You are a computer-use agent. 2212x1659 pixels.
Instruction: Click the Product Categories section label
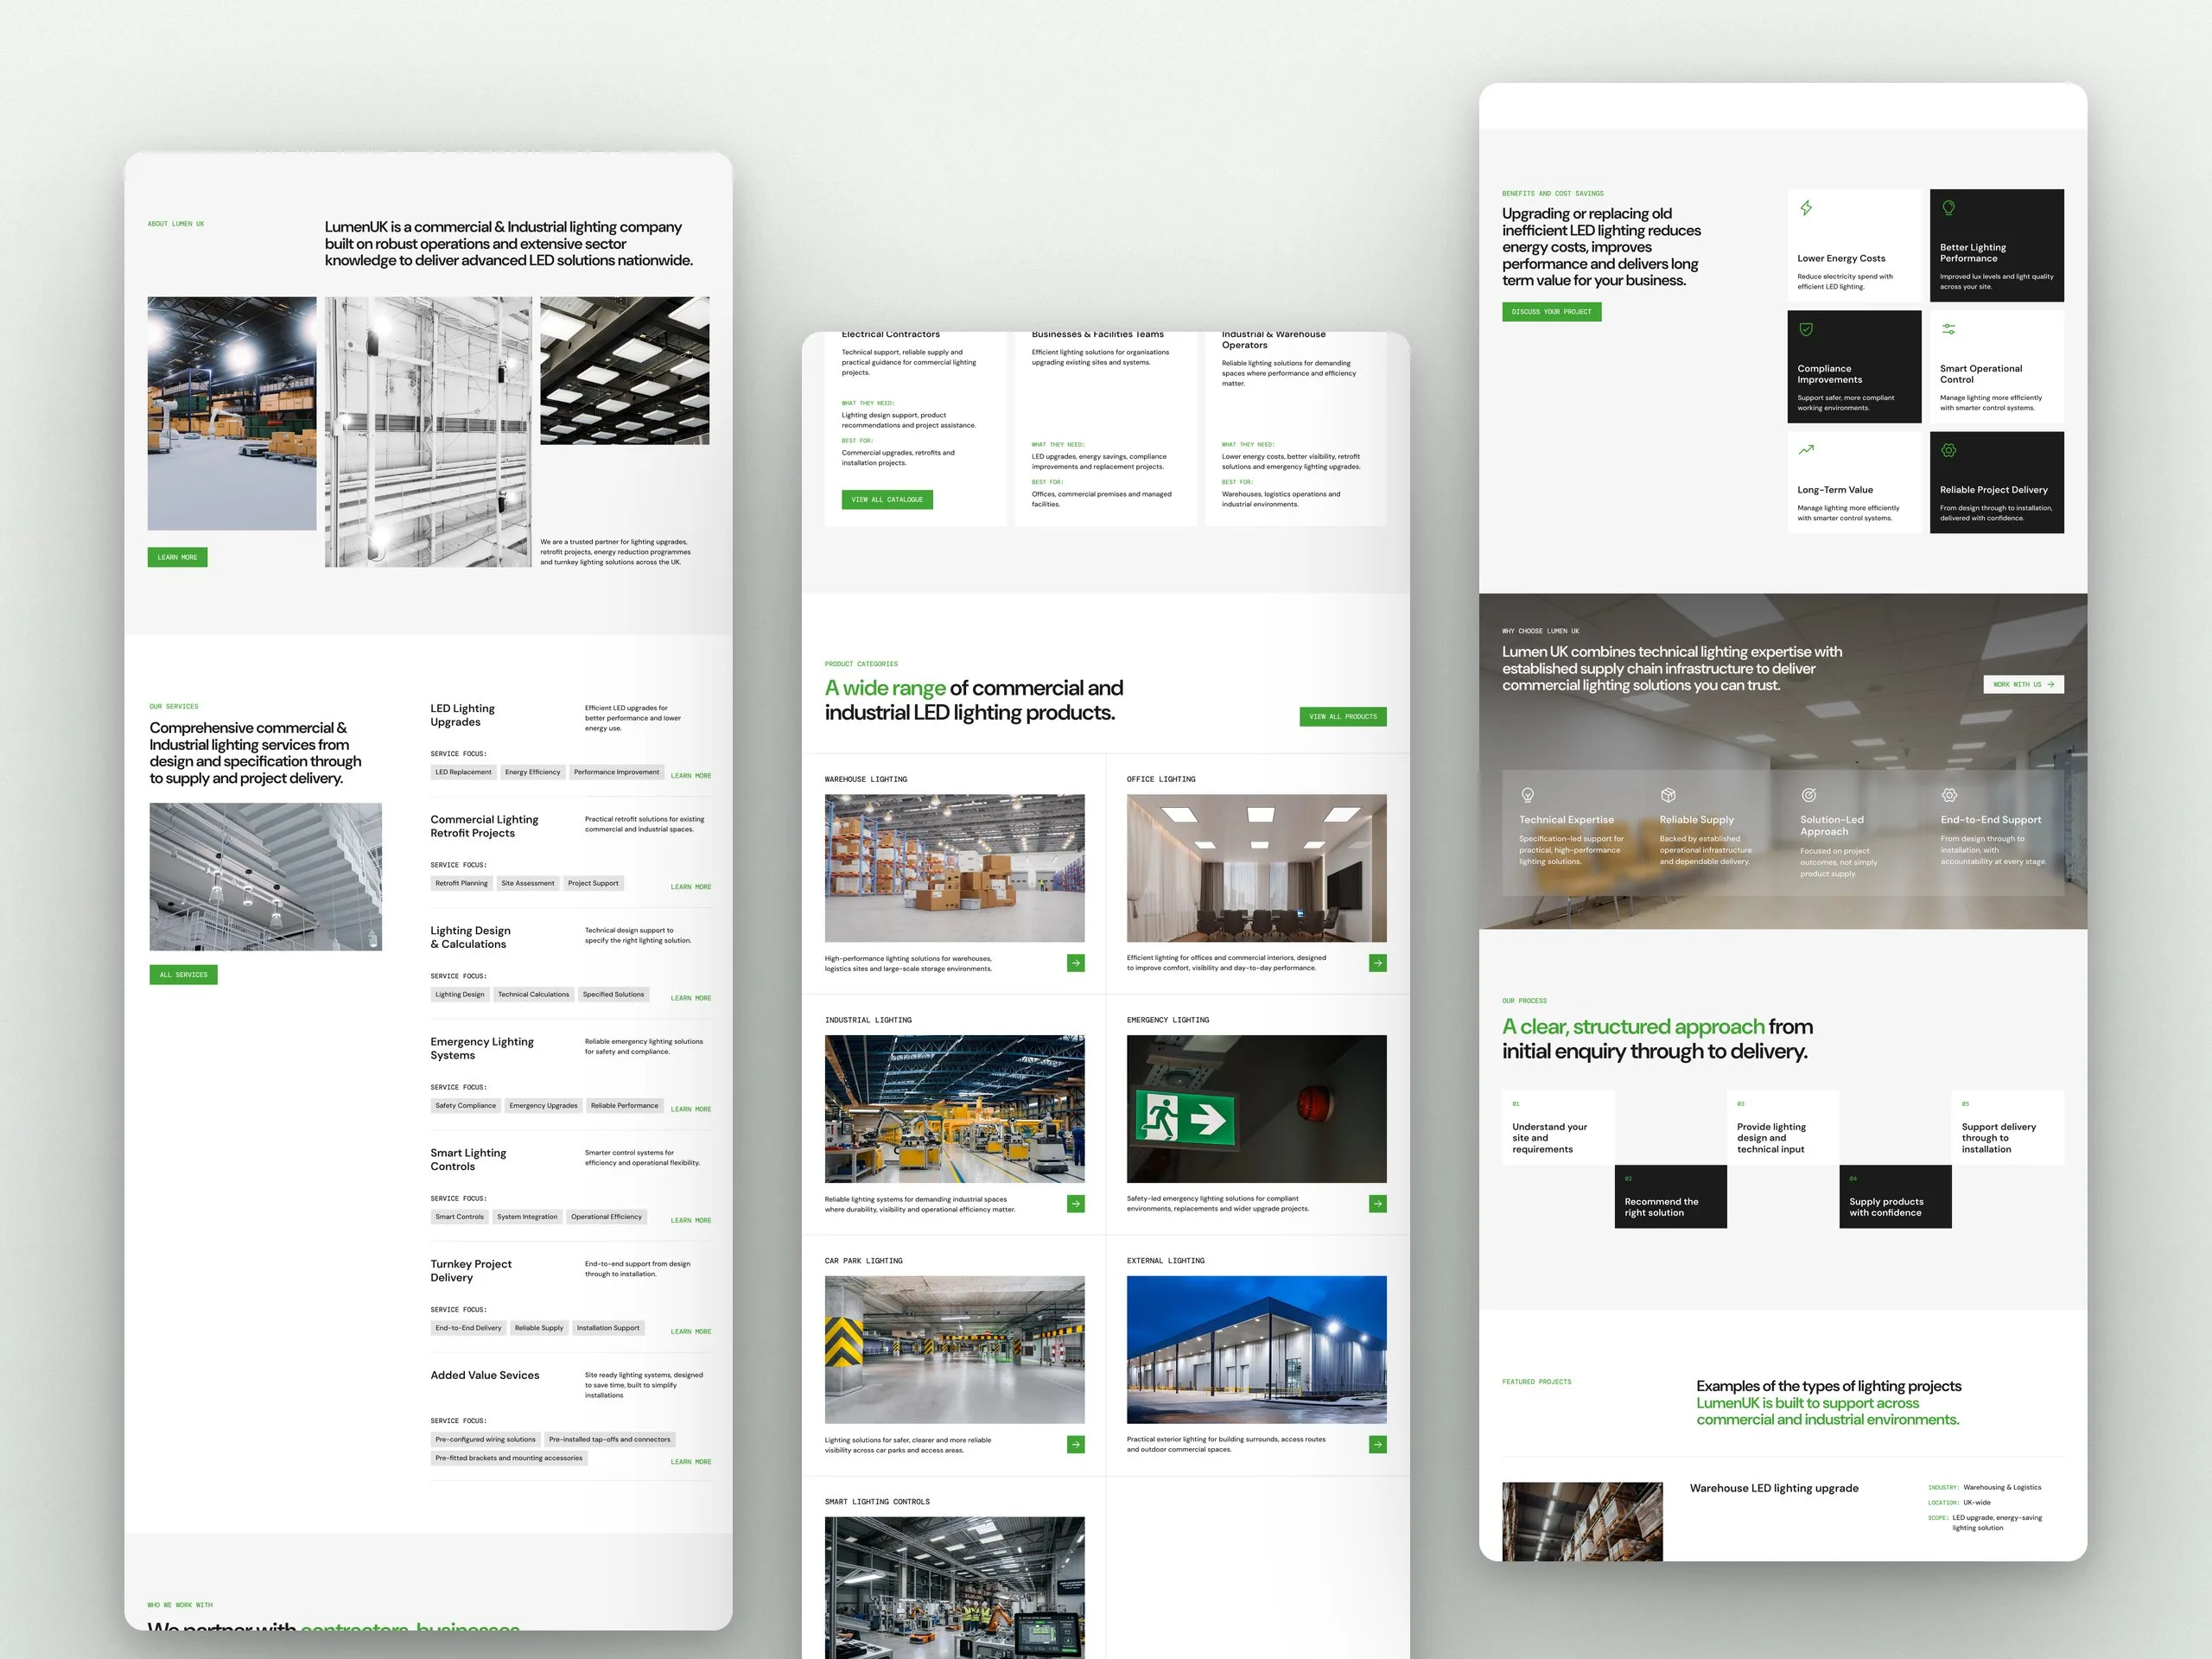(x=861, y=664)
